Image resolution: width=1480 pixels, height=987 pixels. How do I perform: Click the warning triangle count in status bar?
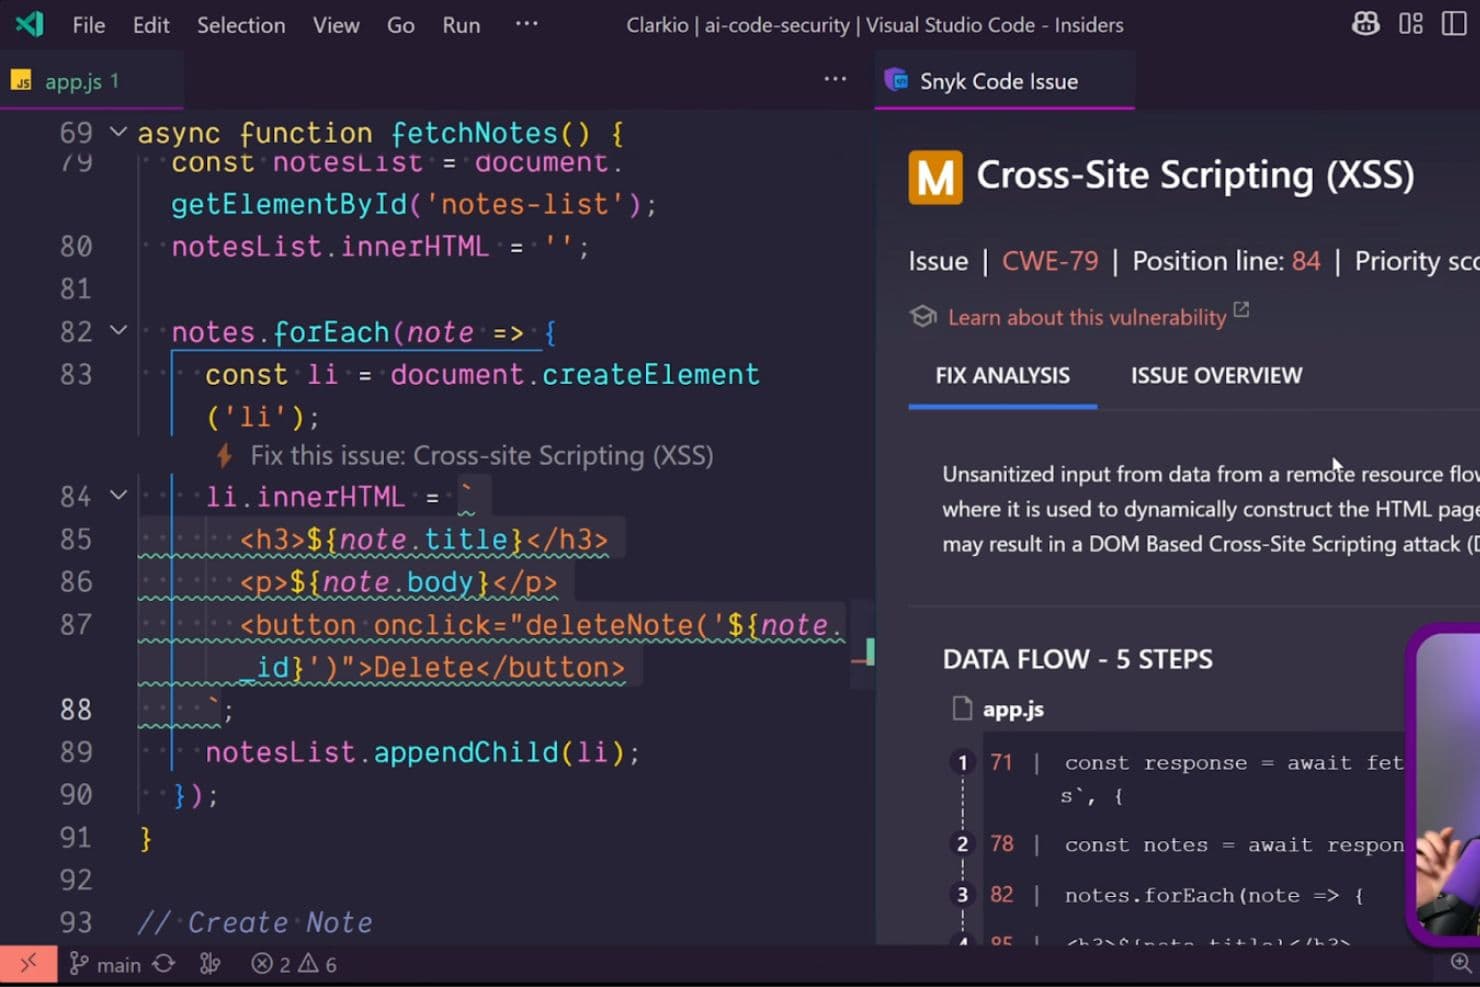click(x=317, y=964)
